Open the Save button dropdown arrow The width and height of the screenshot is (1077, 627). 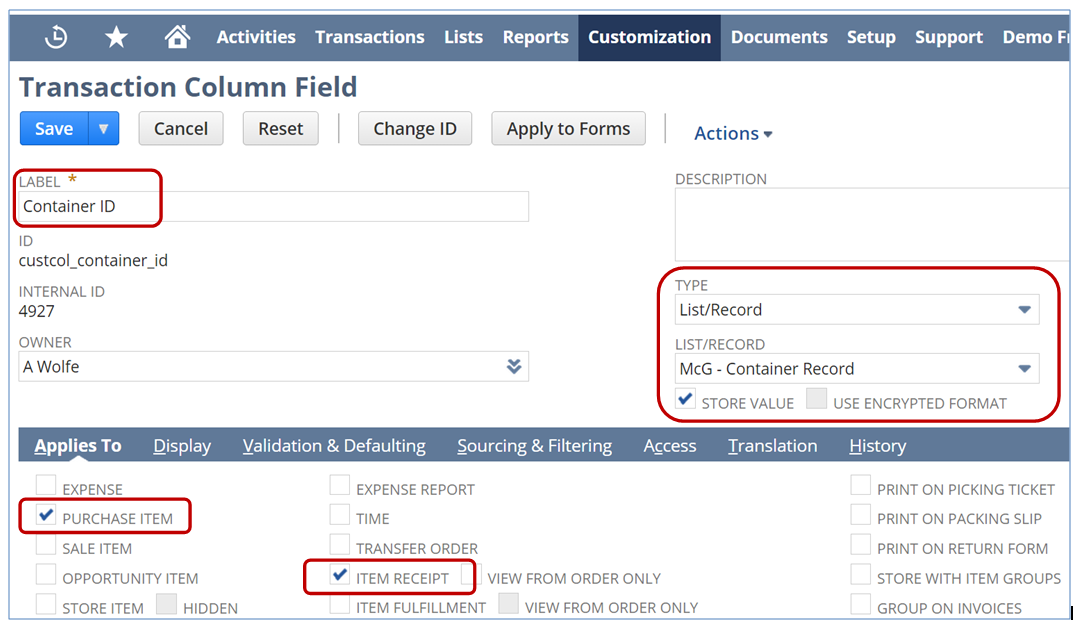(x=104, y=129)
